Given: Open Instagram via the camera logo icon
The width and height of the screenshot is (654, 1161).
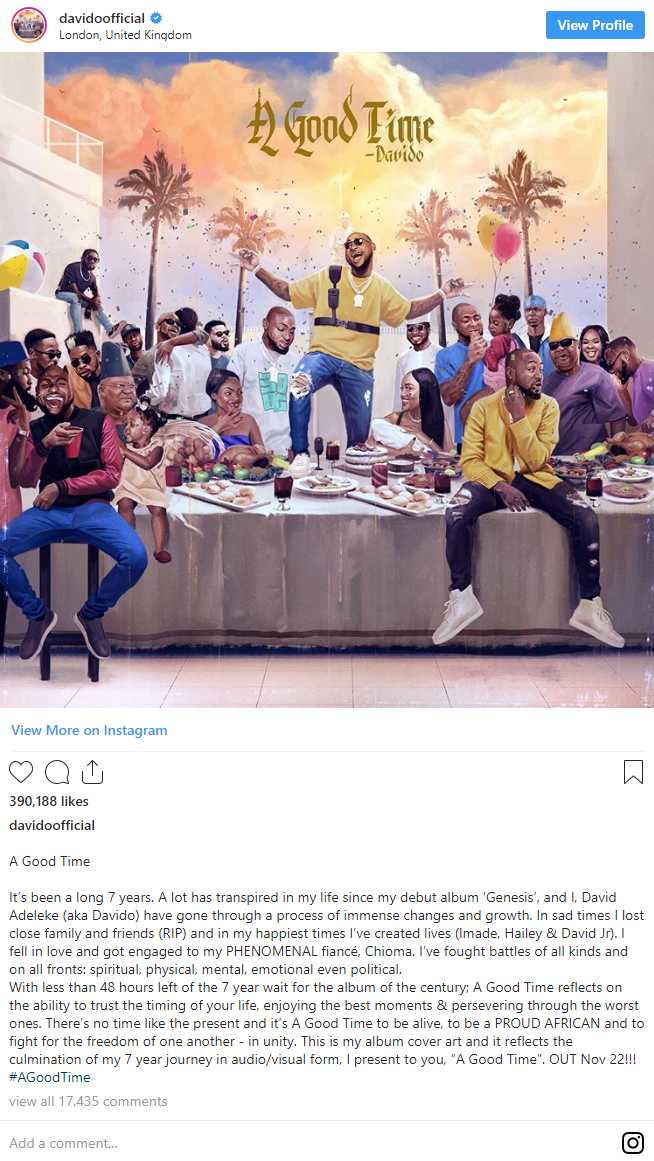Looking at the screenshot, I should tap(633, 1142).
